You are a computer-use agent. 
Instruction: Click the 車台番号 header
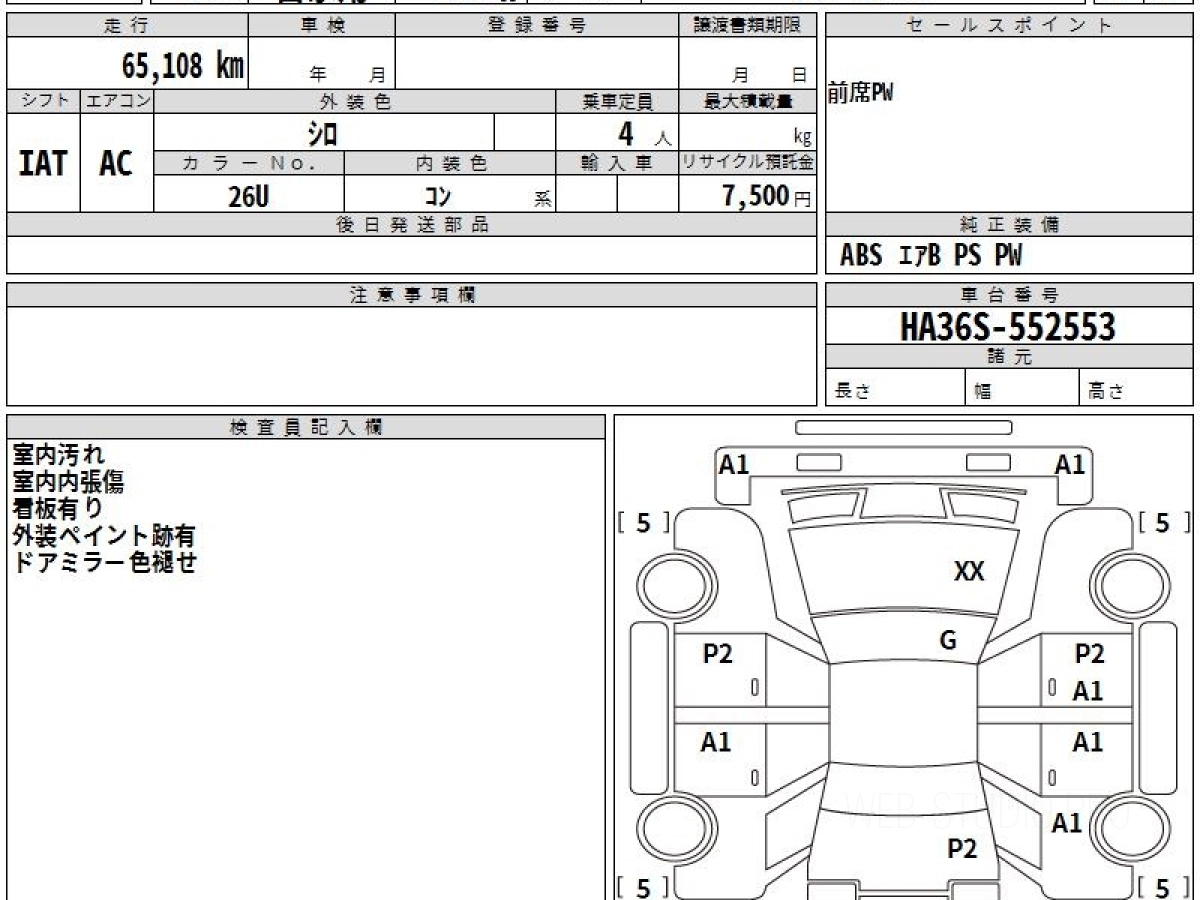click(x=1010, y=295)
